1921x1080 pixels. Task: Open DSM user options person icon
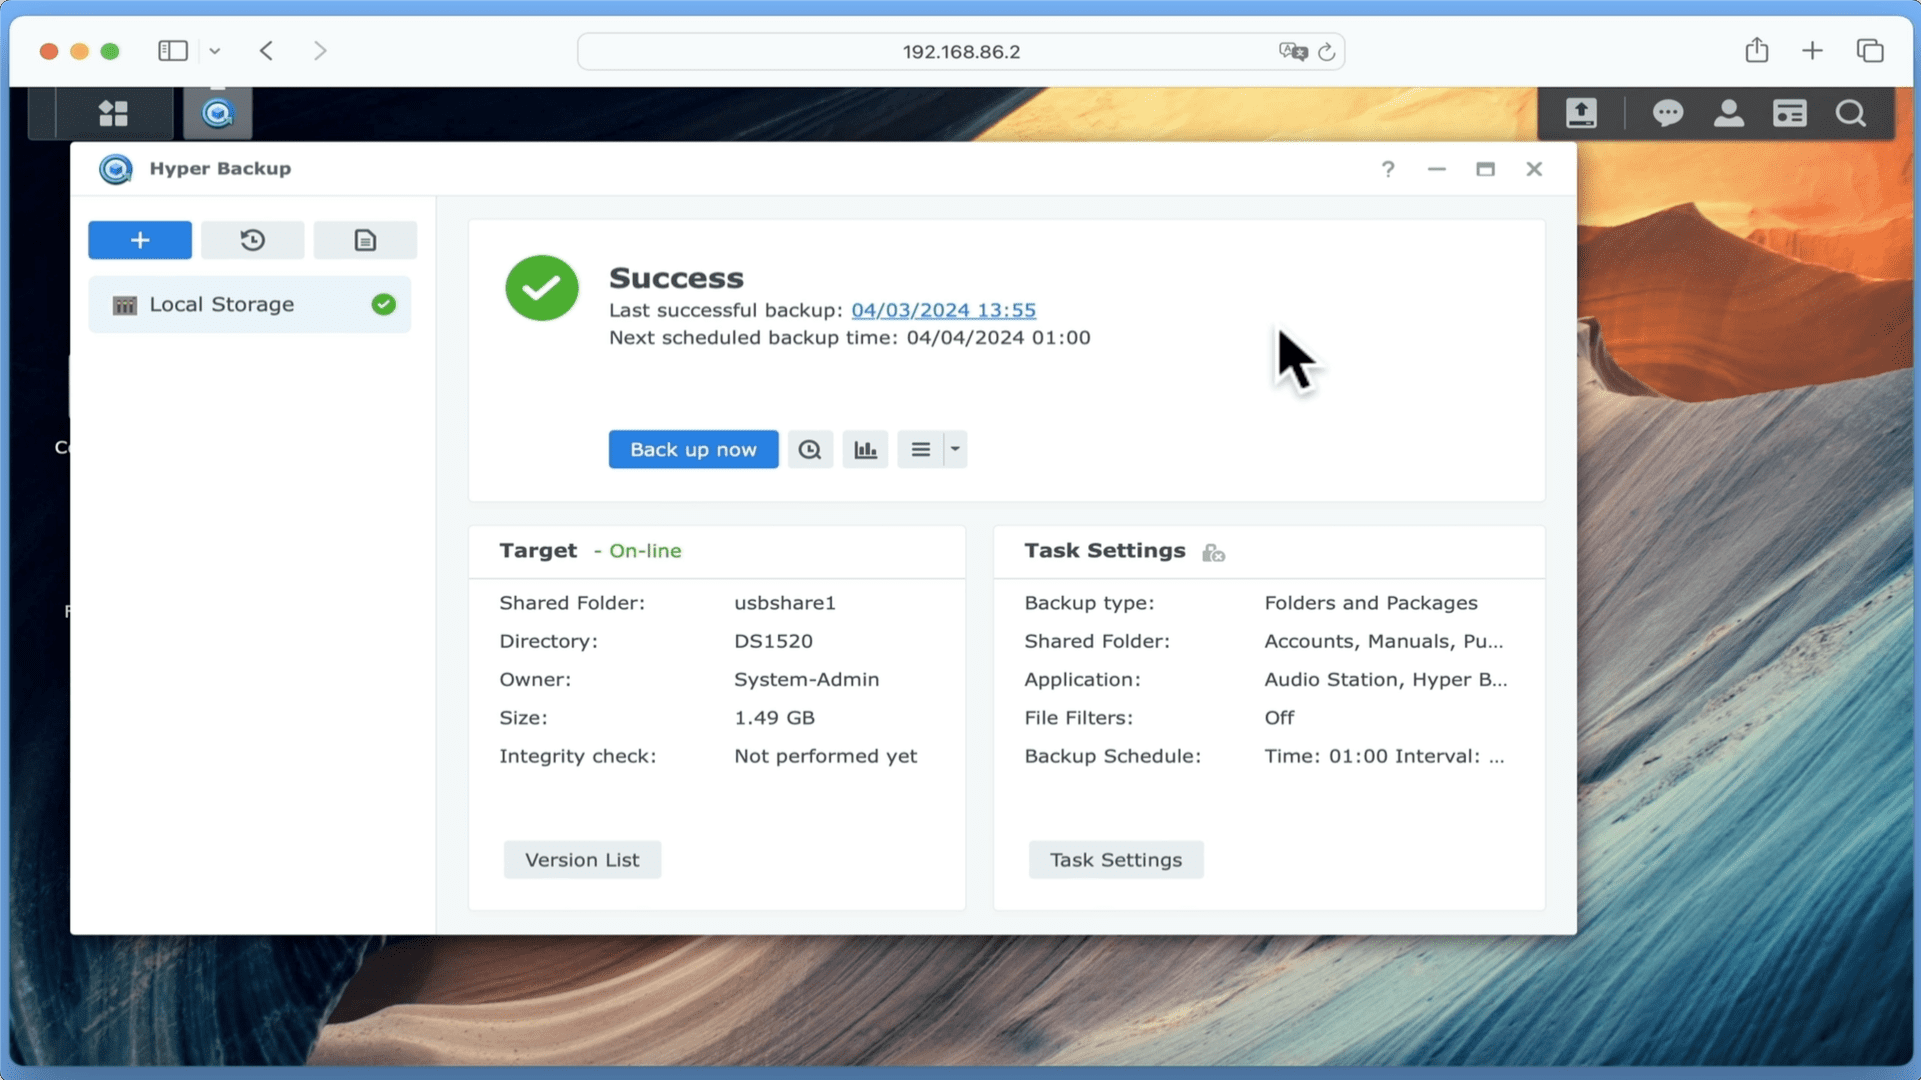coord(1729,113)
